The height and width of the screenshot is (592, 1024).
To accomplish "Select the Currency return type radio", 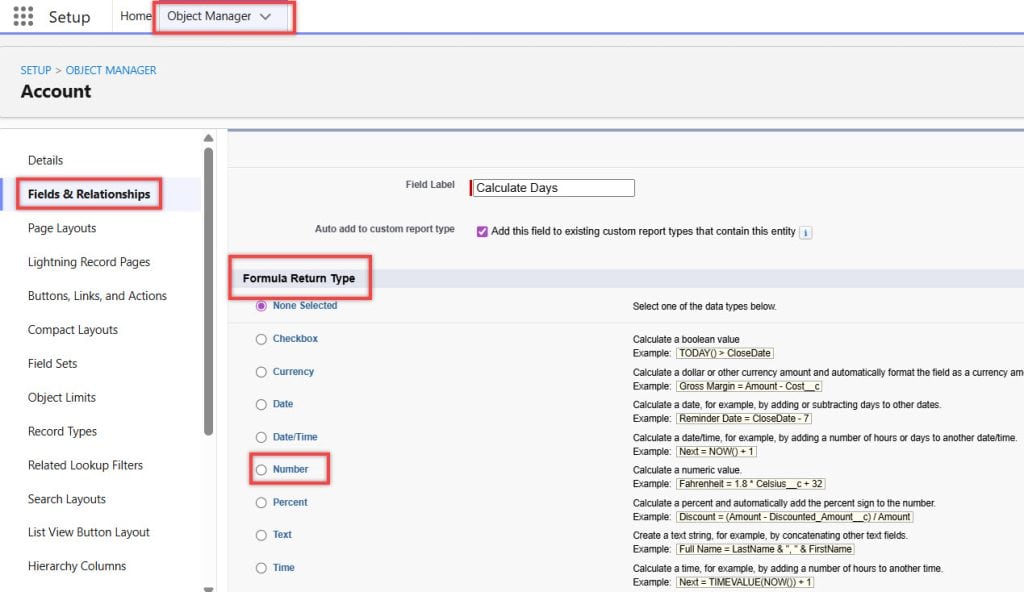I will tap(261, 372).
